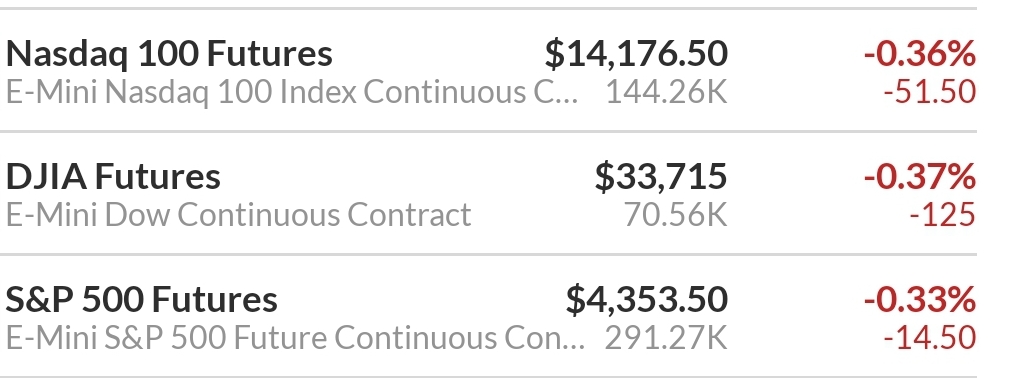Click the E-Mini S&P 500 Future description
The width and height of the screenshot is (1017, 378).
click(x=295, y=338)
